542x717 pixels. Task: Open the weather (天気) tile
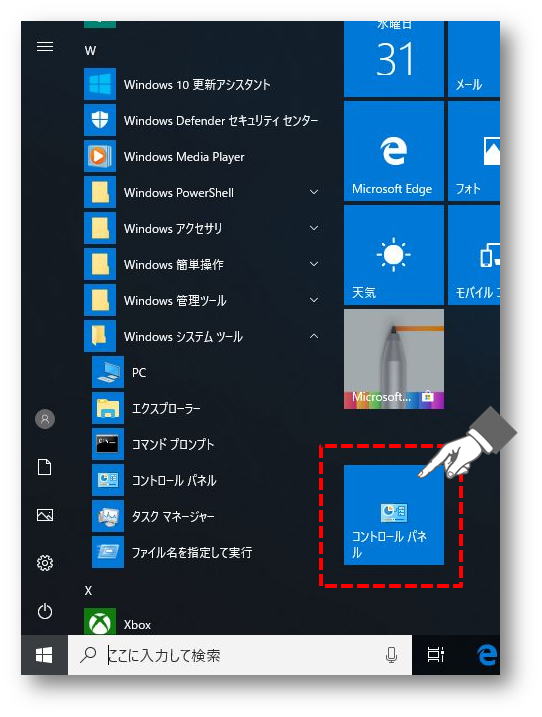[393, 255]
